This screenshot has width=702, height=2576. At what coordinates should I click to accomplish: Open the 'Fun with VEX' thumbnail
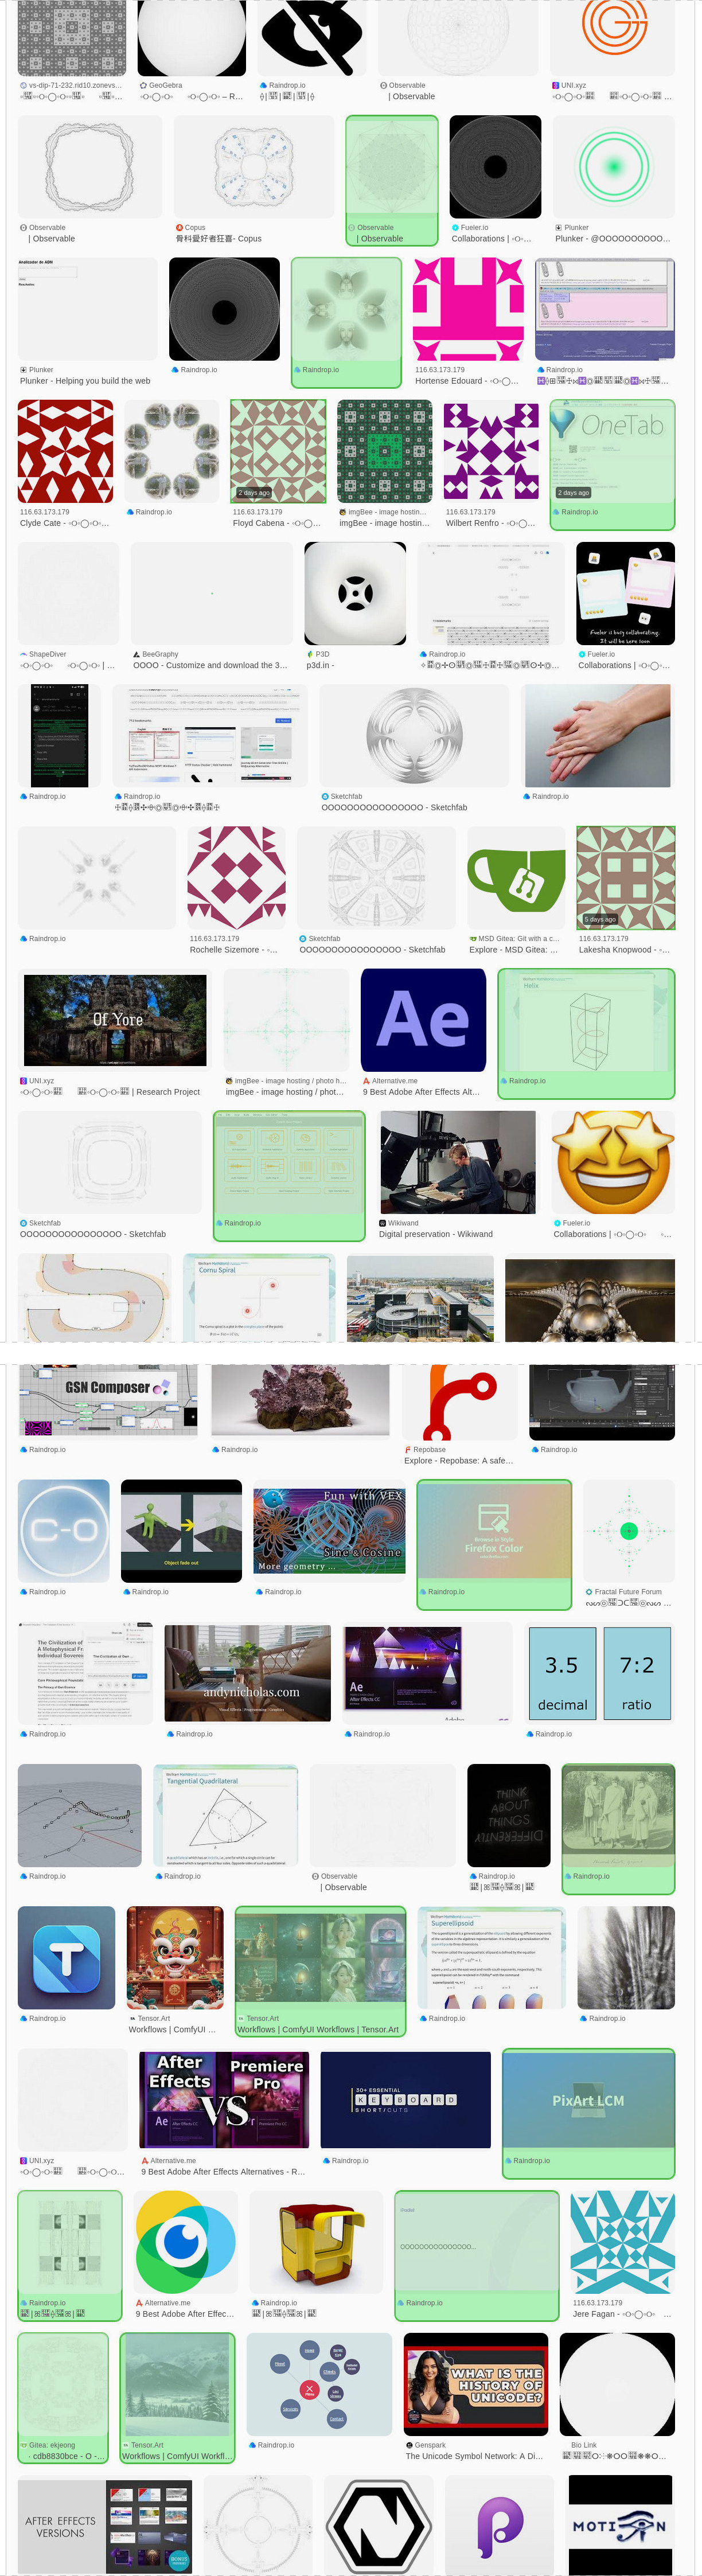click(x=329, y=1530)
